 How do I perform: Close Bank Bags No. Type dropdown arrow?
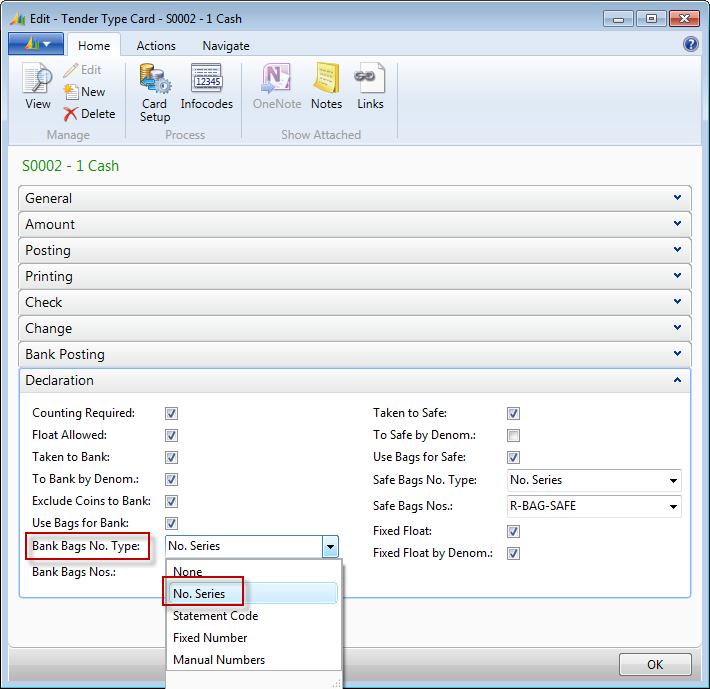point(330,547)
